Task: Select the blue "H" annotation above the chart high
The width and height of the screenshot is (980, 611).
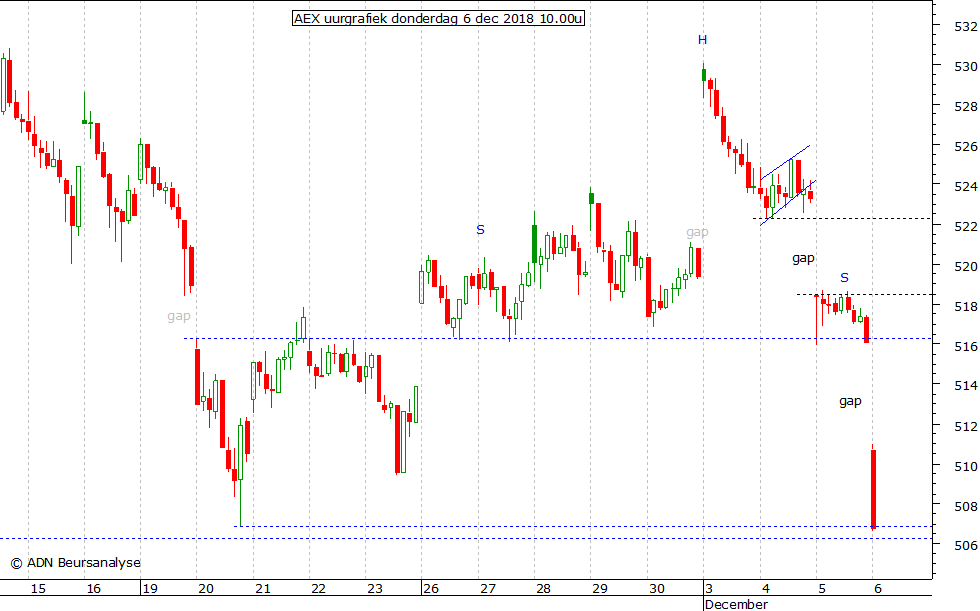Action: tap(702, 40)
